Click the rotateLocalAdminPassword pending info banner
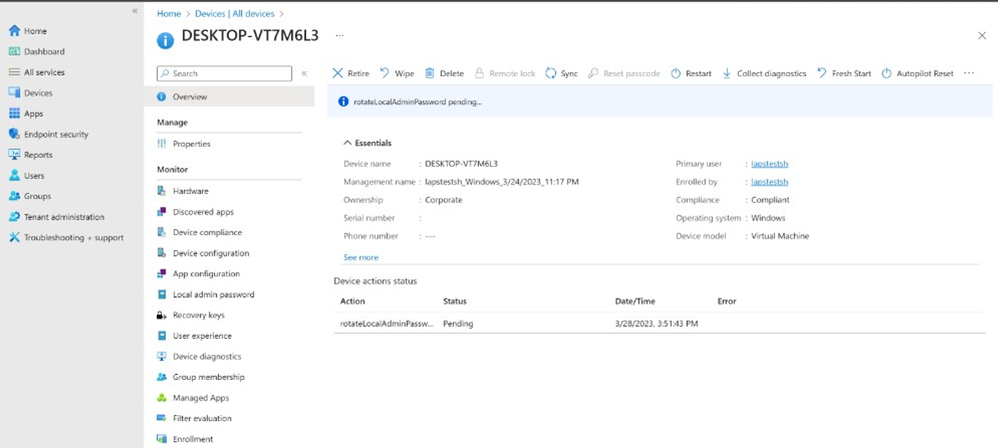 point(659,102)
